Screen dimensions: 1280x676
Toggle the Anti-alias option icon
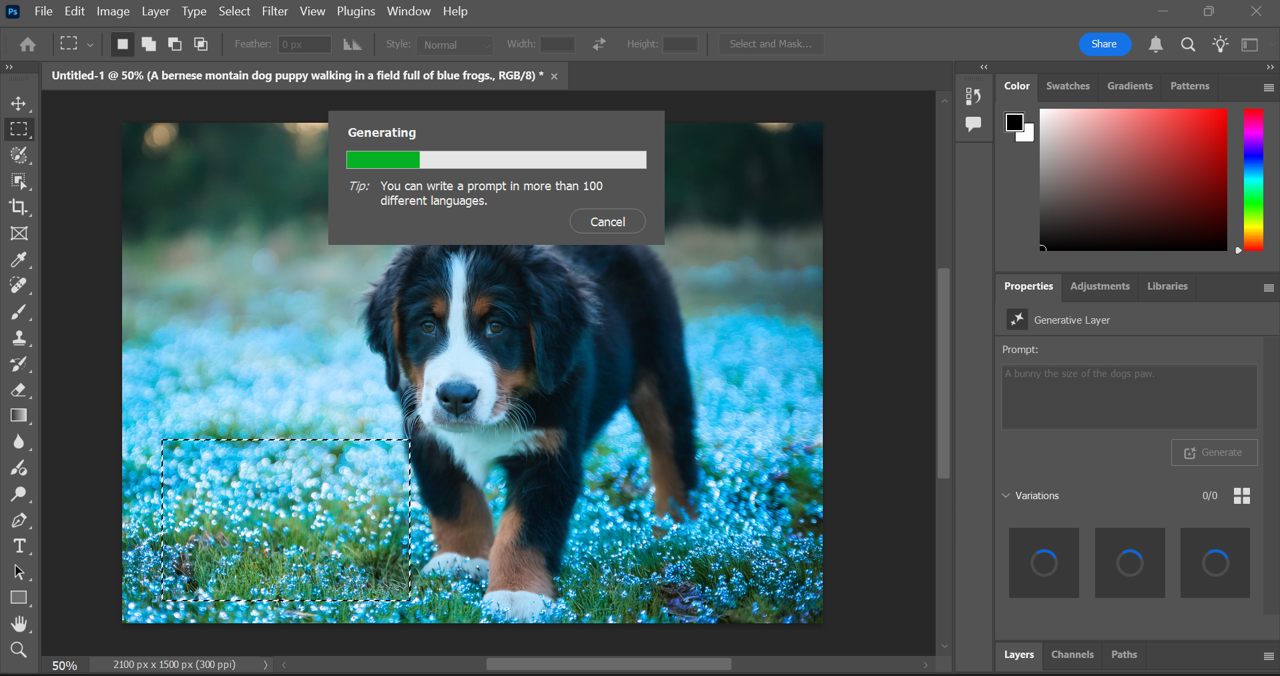[x=352, y=44]
